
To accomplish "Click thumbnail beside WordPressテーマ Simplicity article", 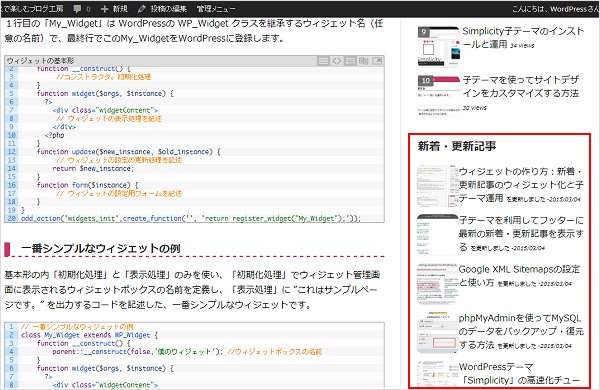I will click(437, 374).
